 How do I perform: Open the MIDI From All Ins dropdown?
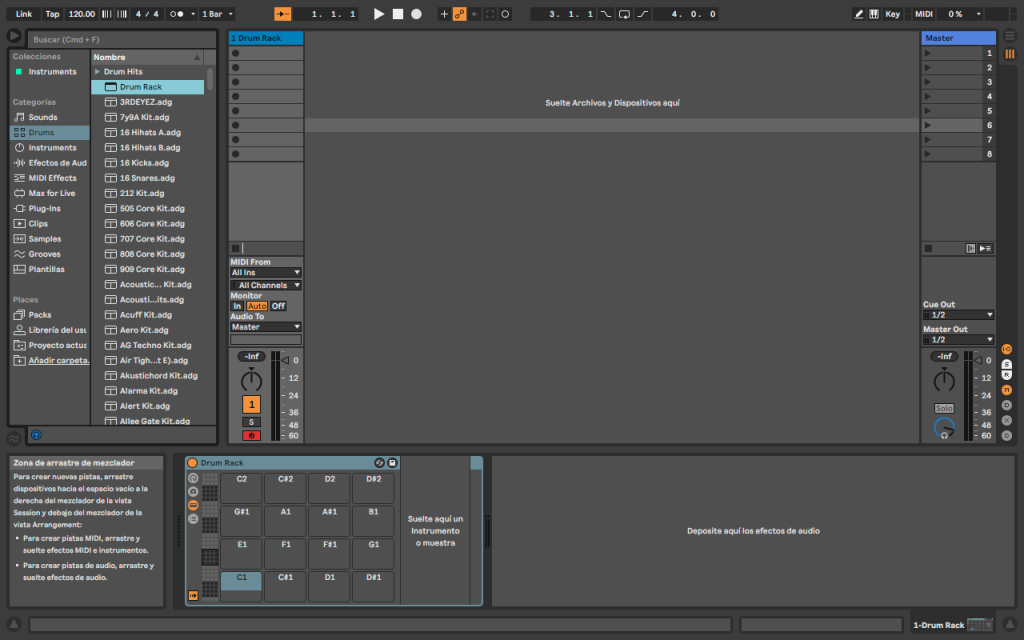click(x=266, y=272)
